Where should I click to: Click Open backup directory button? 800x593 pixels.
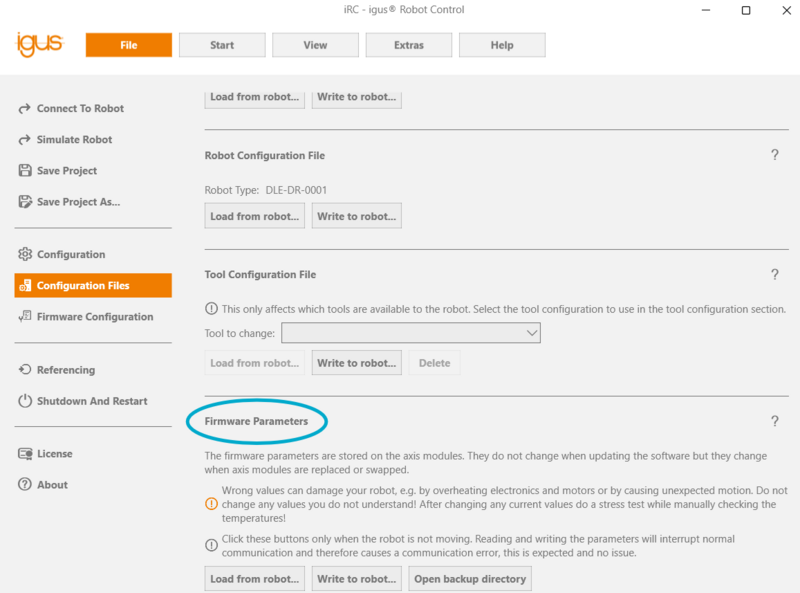click(x=470, y=579)
